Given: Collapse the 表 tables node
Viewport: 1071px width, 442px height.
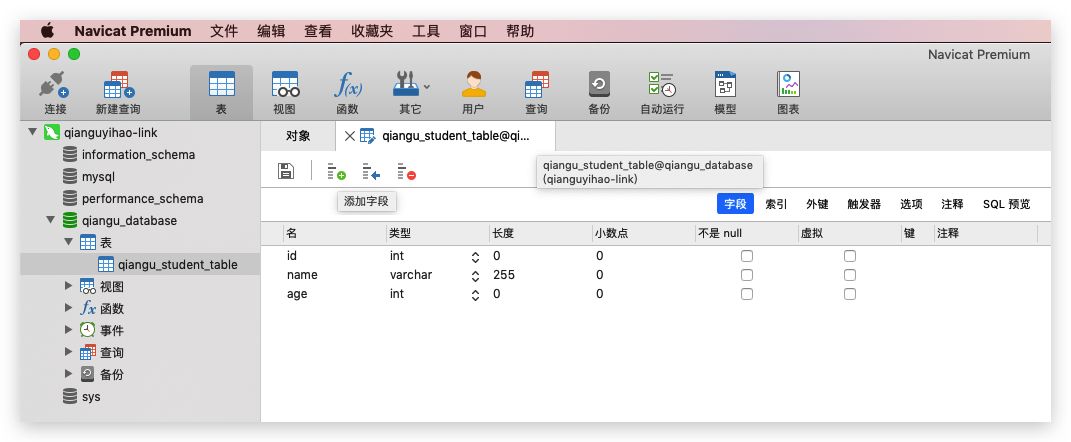Looking at the screenshot, I should click(x=69, y=242).
